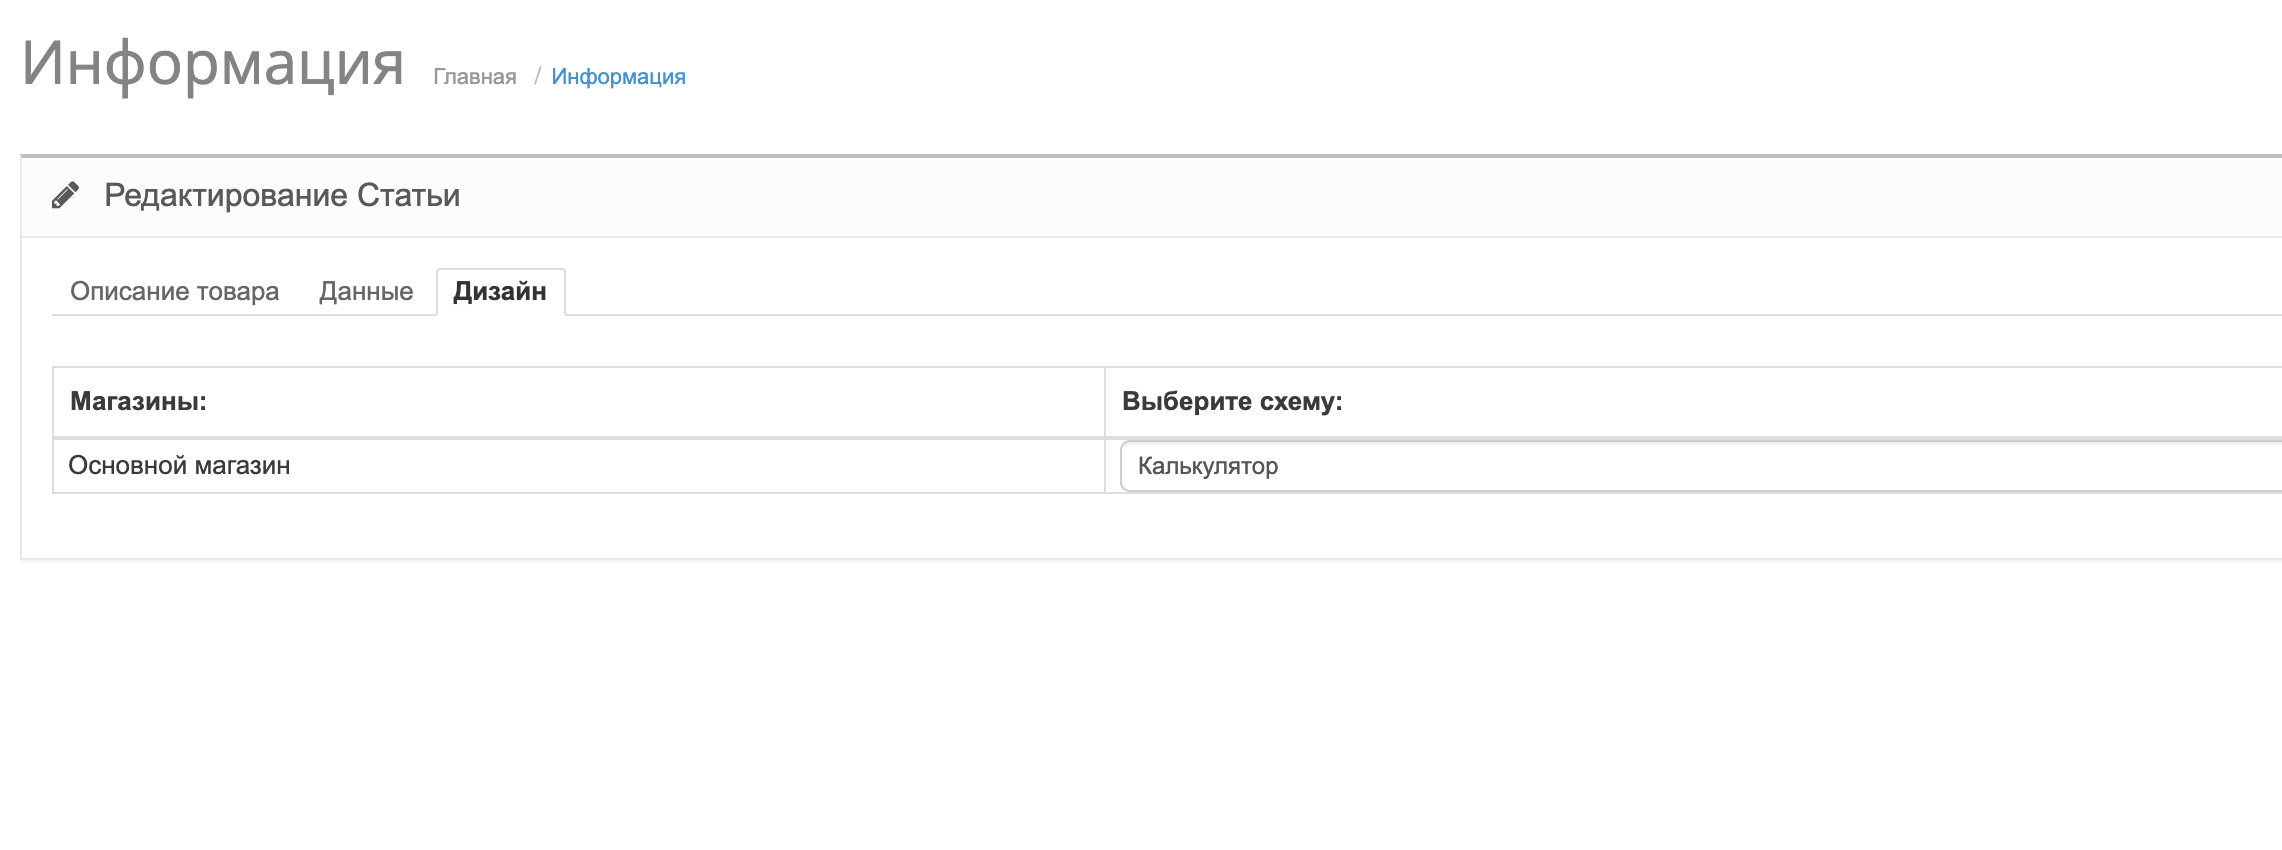2282x850 pixels.
Task: Click the pencil edit icon
Action: (x=65, y=195)
